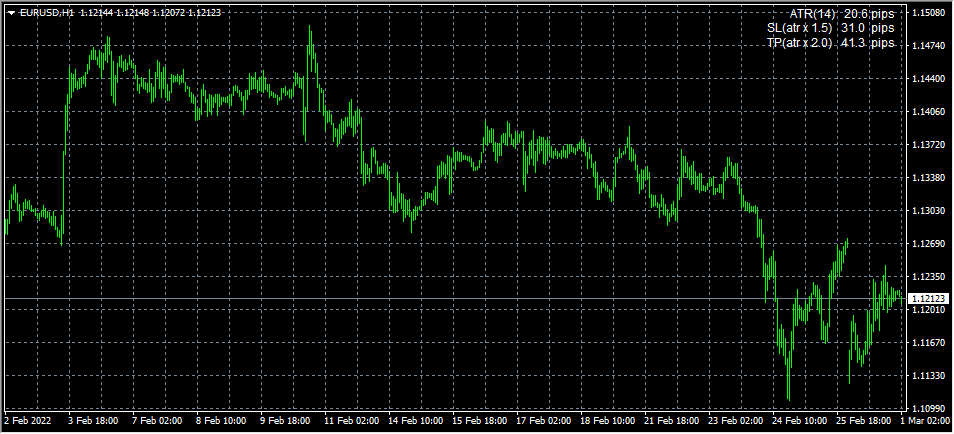Viewport: 954px width, 434px height.
Task: Click the 1 Mar 02:00 time label
Action: tap(925, 421)
